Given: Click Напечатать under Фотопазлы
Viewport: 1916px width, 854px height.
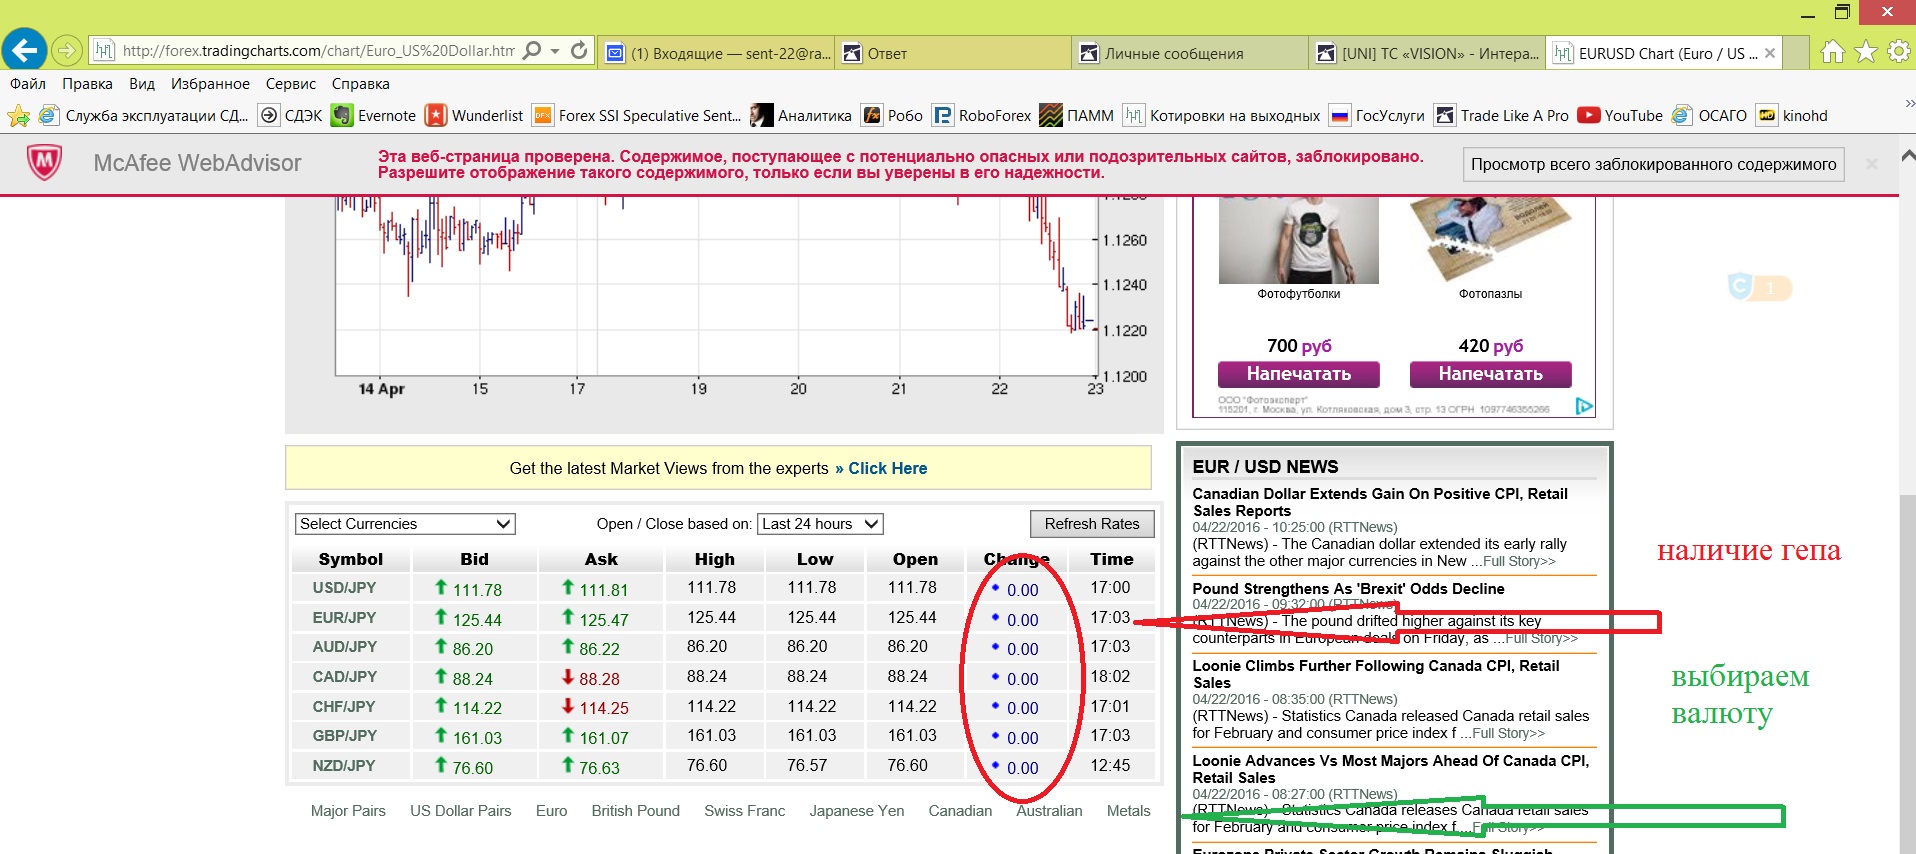Looking at the screenshot, I should pos(1491,374).
